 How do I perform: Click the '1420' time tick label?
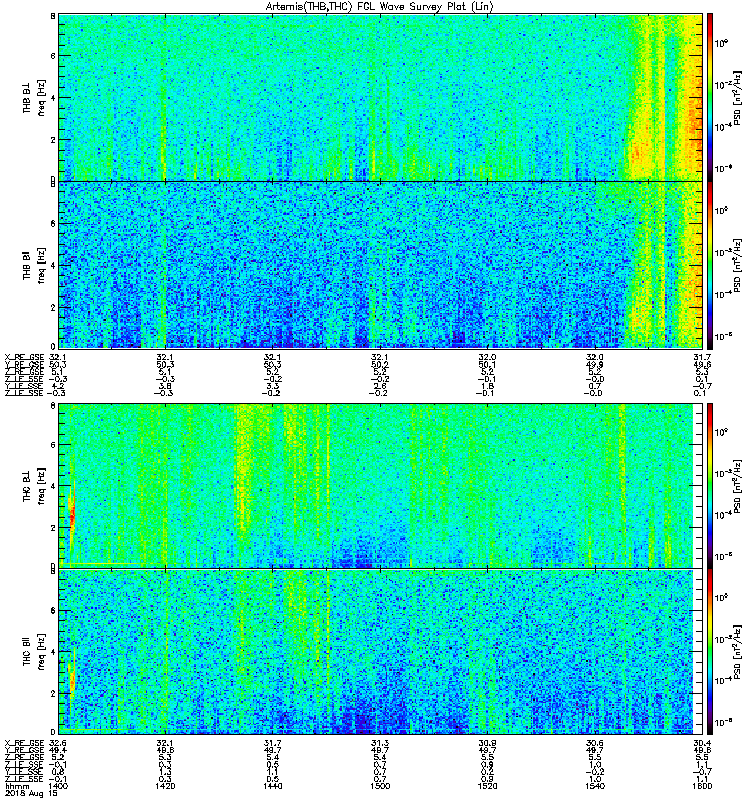pos(165,786)
